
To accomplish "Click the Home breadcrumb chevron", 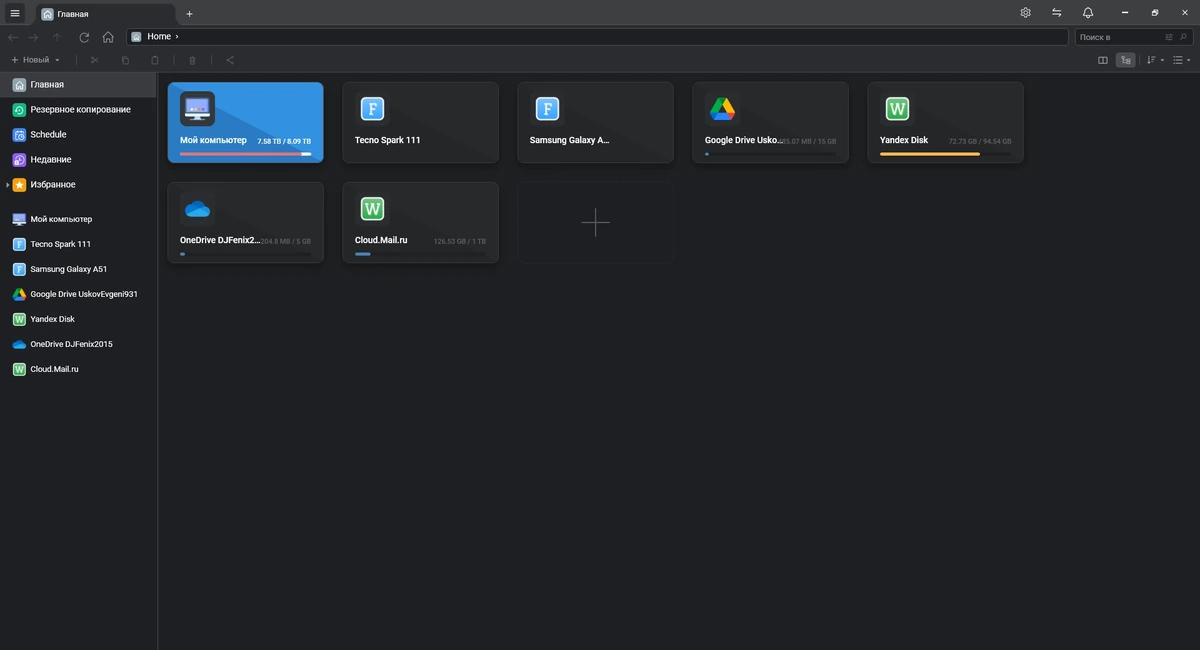I will pos(177,37).
